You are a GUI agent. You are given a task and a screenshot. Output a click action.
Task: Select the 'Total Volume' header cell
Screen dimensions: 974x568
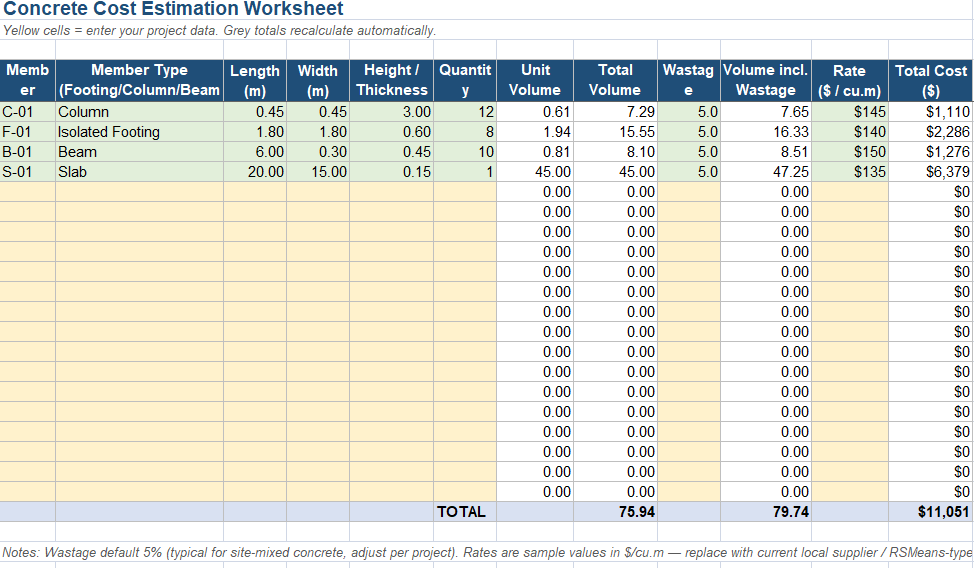click(616, 80)
